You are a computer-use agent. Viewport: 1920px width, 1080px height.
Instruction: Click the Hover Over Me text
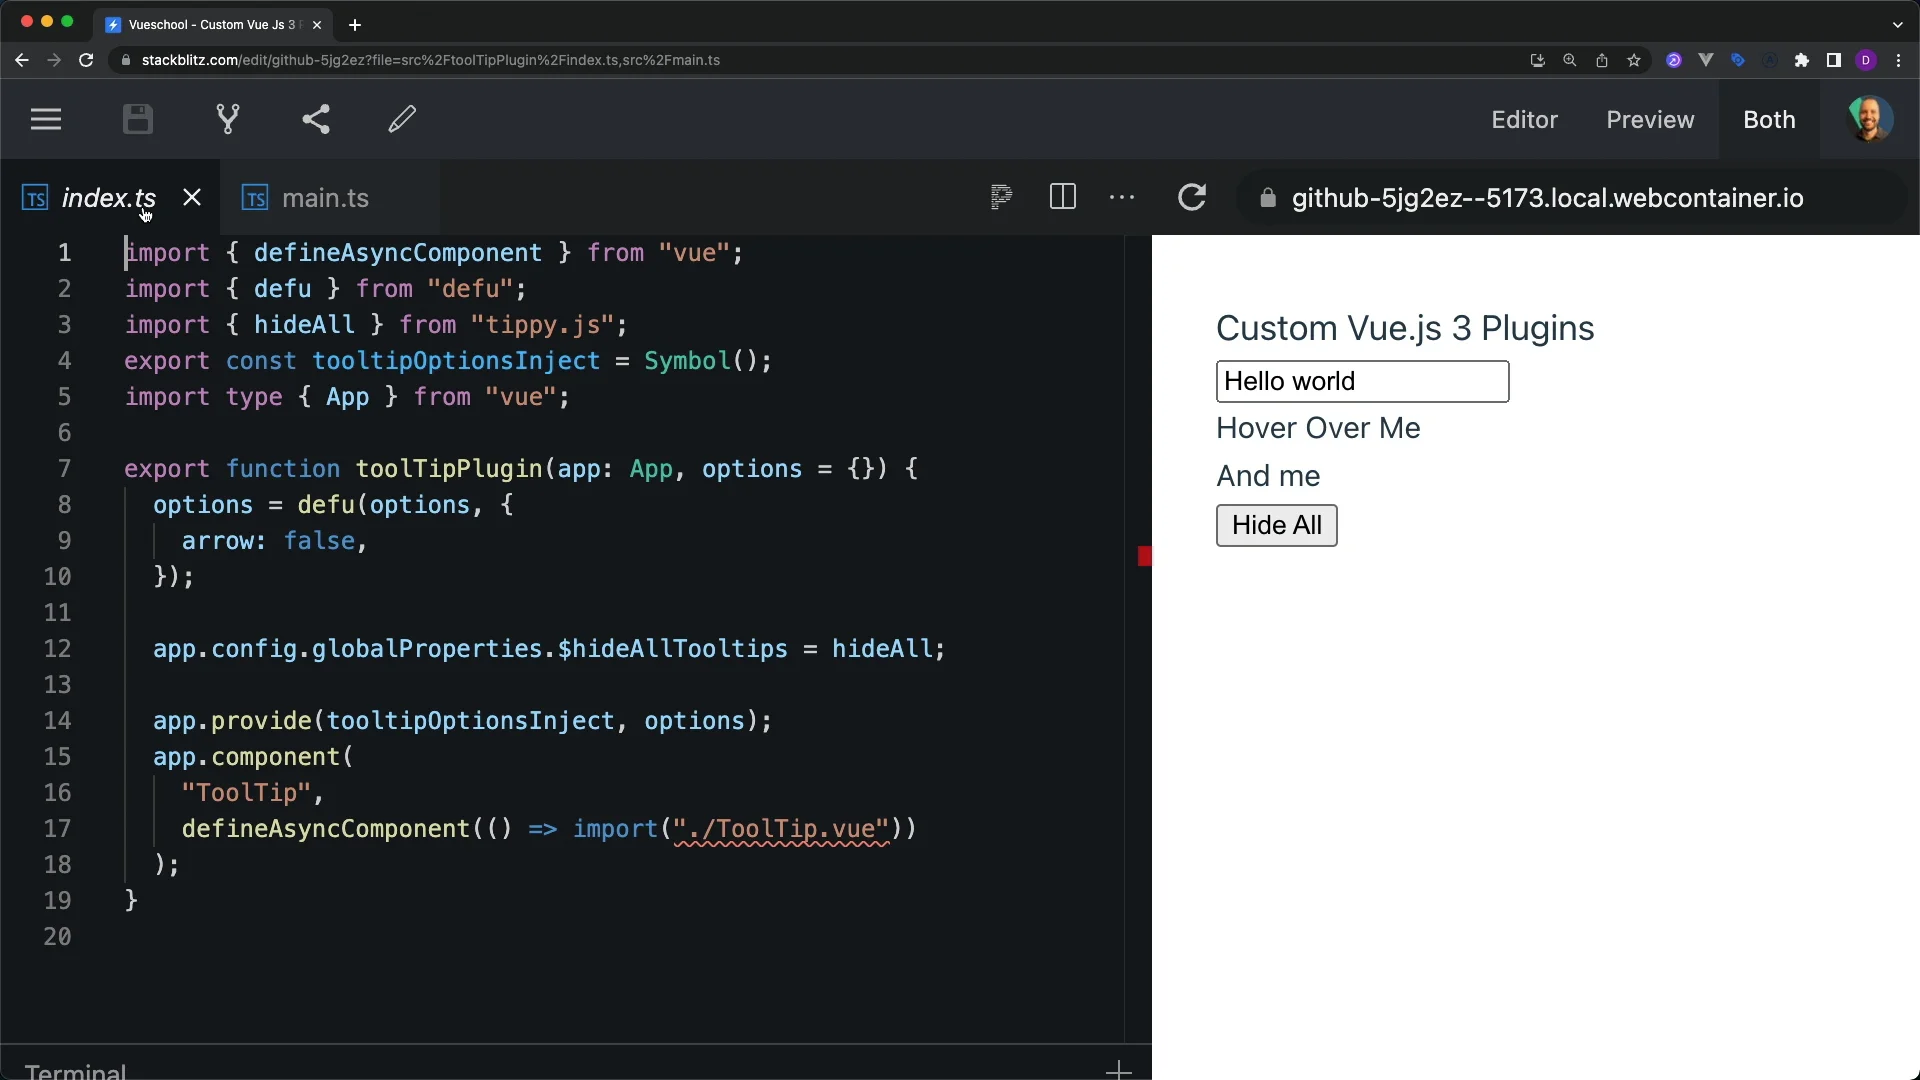(x=1318, y=428)
